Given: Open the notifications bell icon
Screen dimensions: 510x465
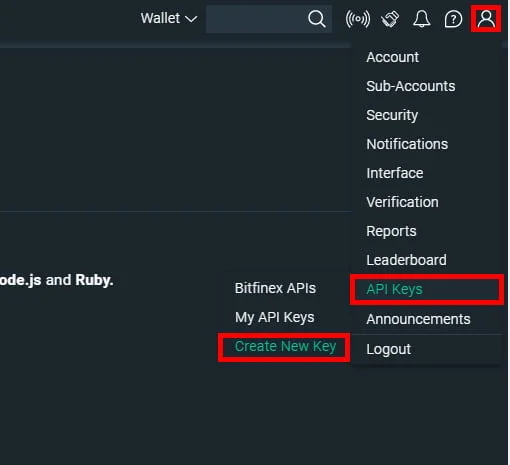Looking at the screenshot, I should (x=422, y=19).
